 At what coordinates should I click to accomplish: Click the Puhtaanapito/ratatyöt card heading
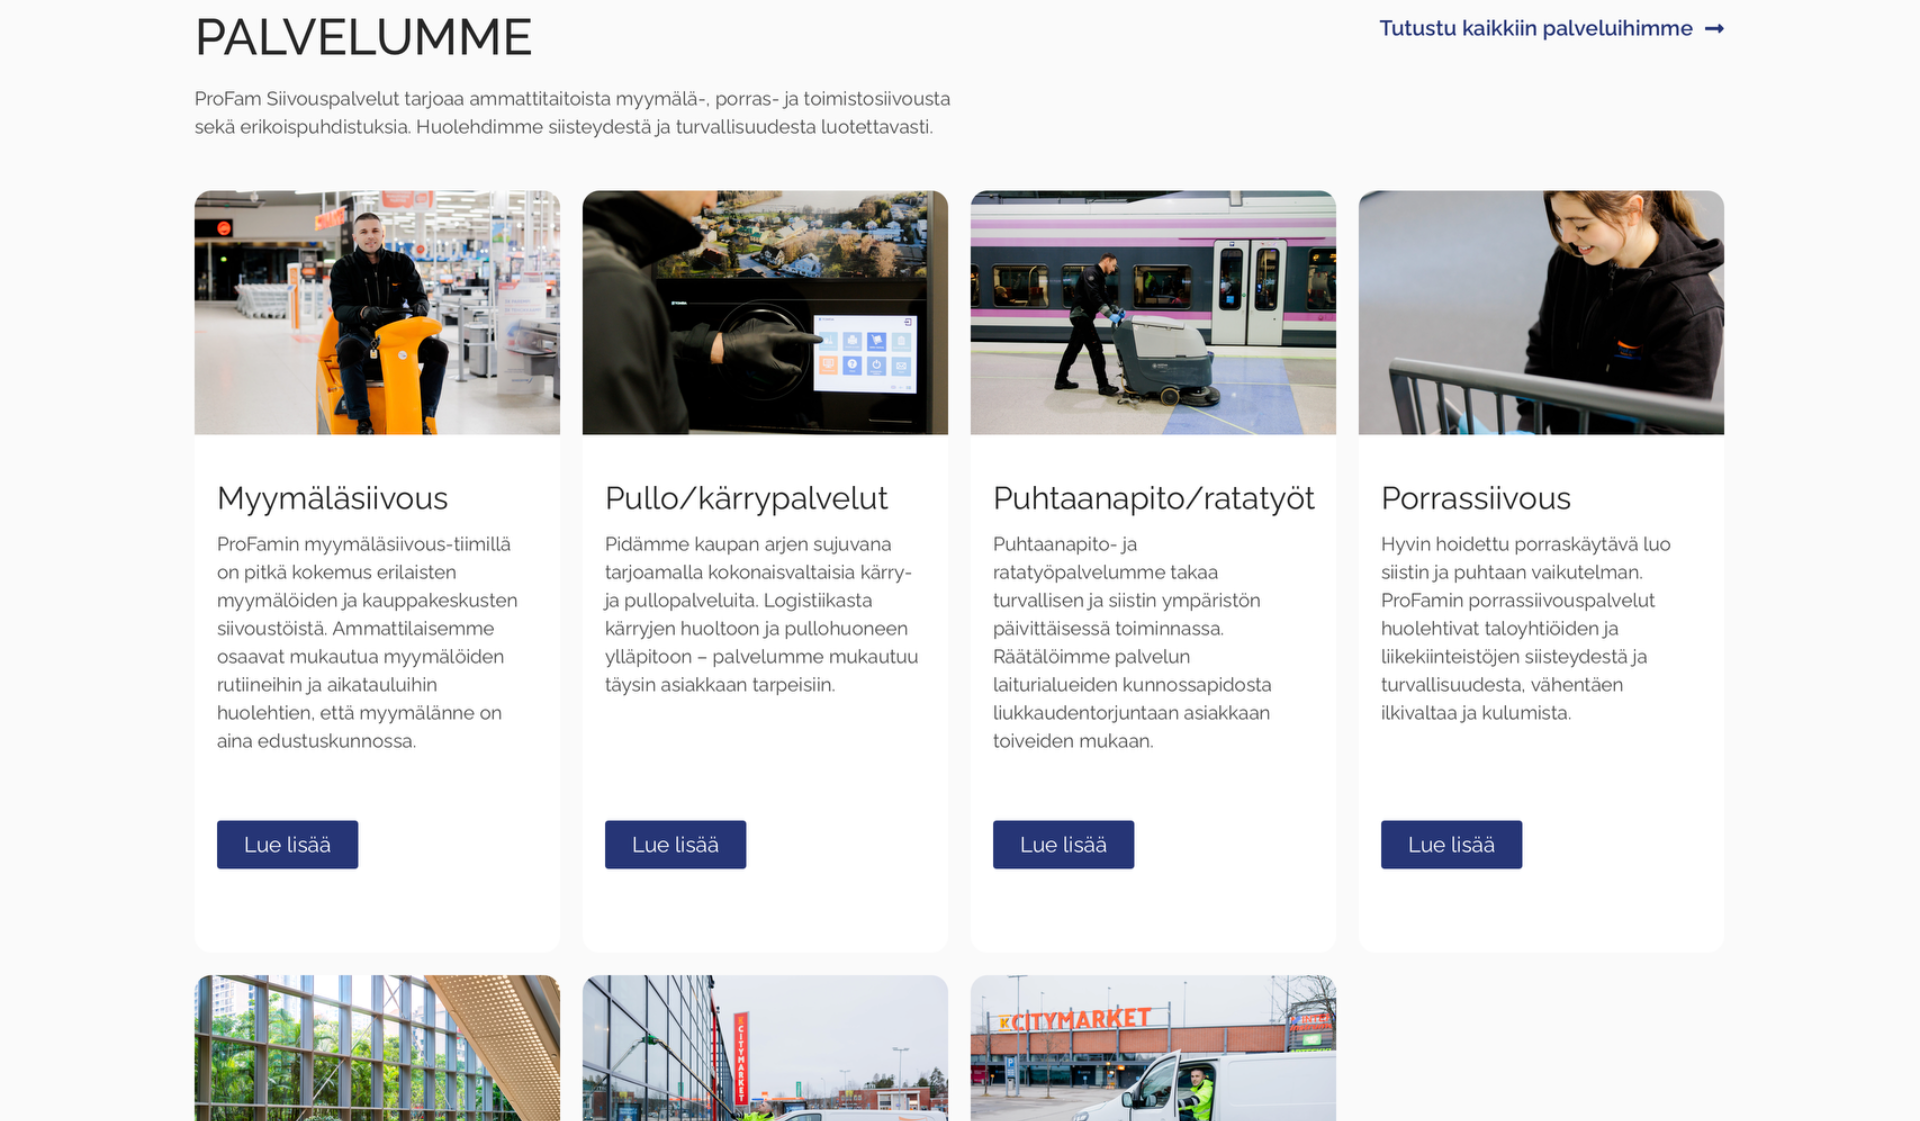[1153, 498]
